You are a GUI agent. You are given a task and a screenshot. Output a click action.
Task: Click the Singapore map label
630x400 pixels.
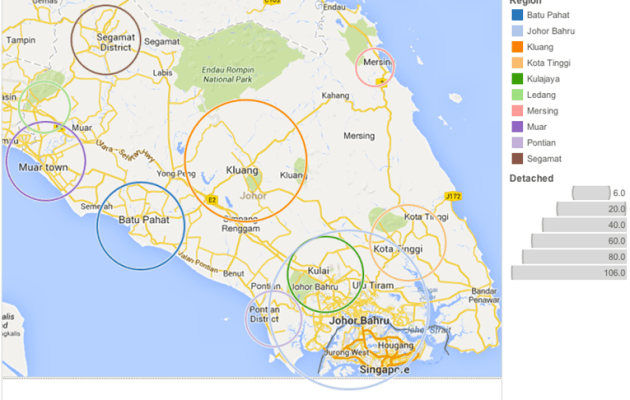coord(385,369)
